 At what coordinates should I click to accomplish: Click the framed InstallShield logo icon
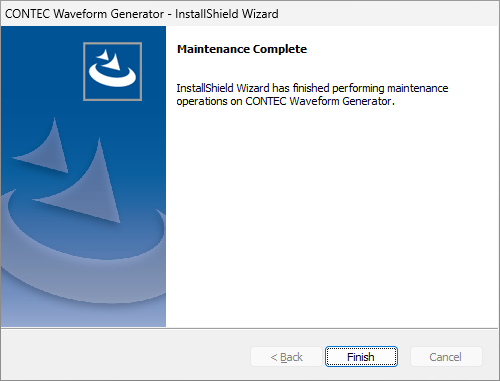pos(112,71)
